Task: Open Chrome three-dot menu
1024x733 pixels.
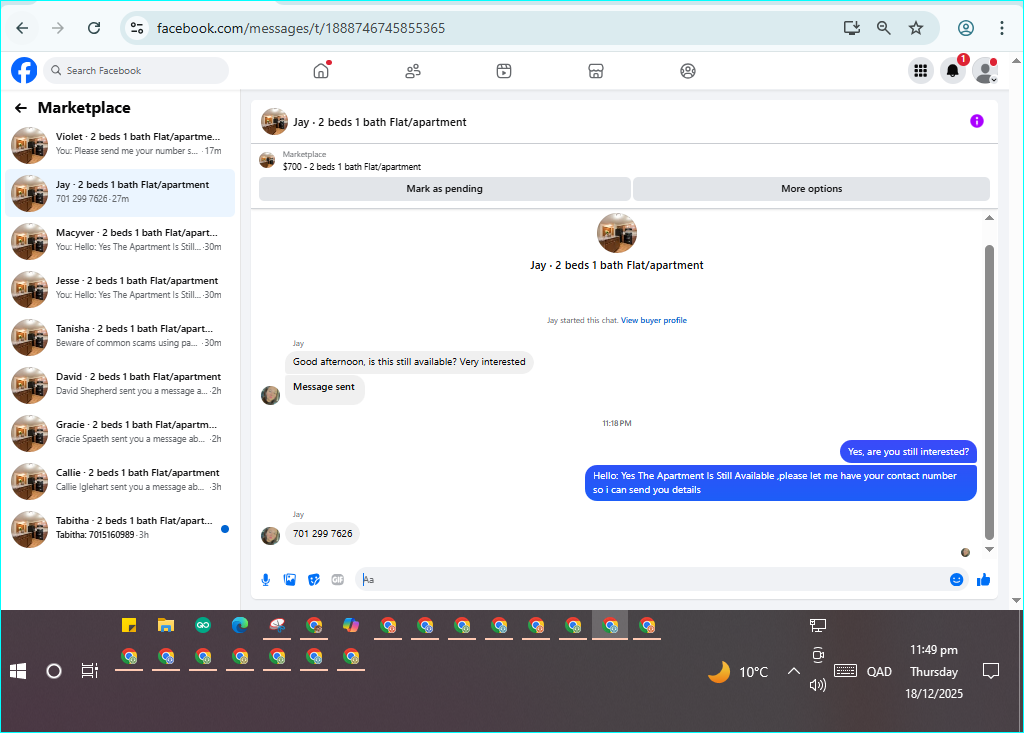Action: click(x=1001, y=28)
